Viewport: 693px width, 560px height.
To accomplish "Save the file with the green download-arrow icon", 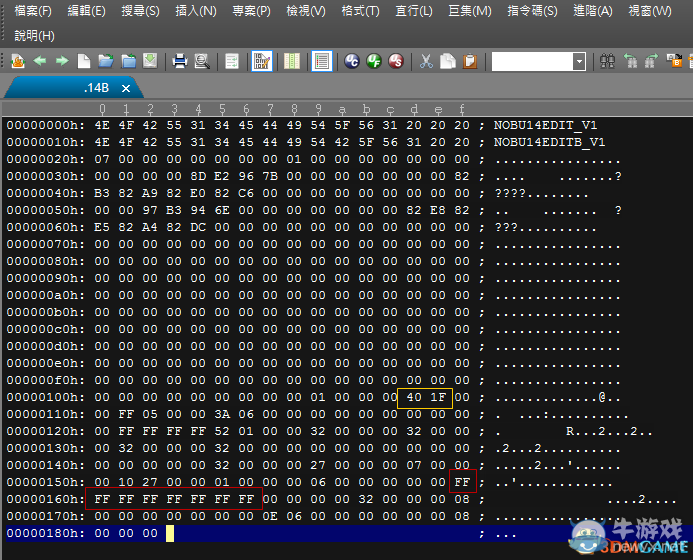I will (x=150, y=61).
